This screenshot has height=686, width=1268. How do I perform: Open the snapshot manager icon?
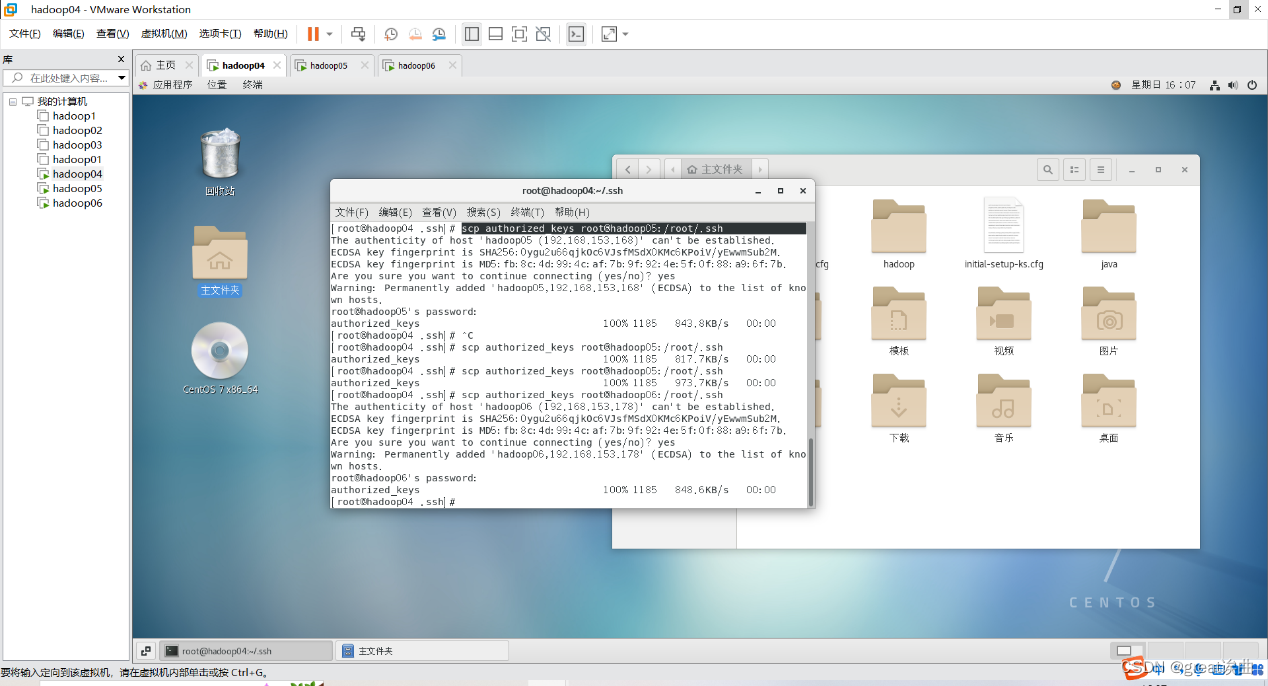[x=439, y=34]
